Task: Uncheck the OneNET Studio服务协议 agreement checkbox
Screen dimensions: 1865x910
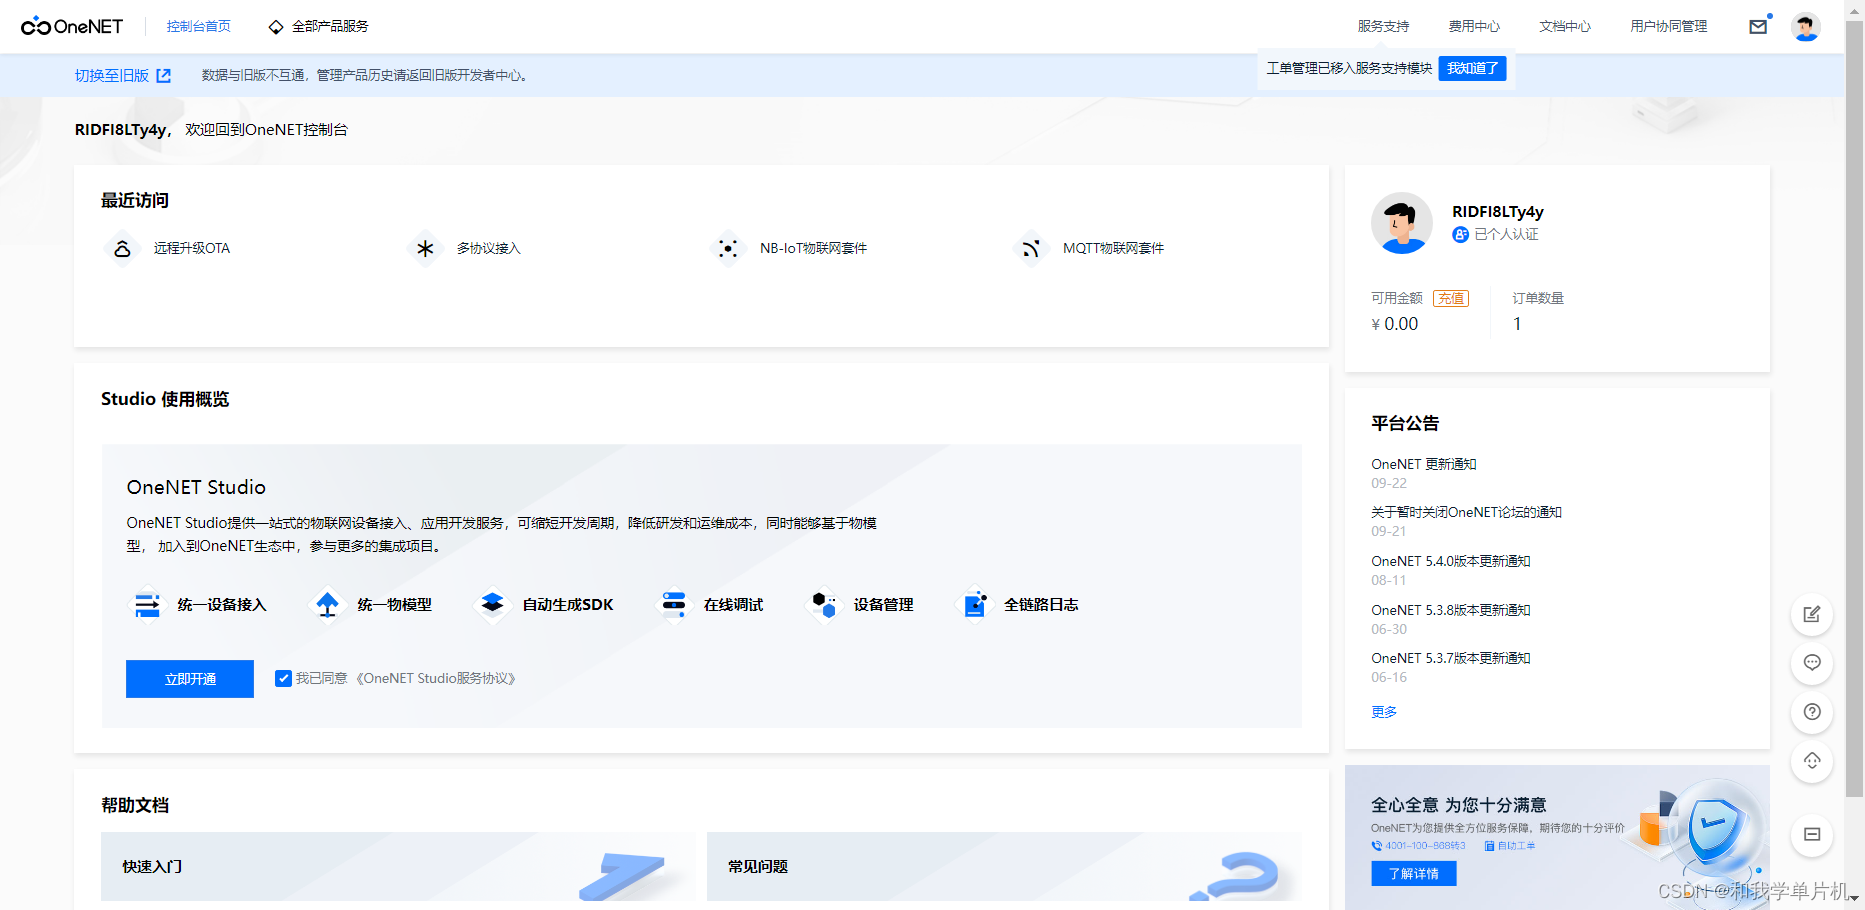Action: 284,679
